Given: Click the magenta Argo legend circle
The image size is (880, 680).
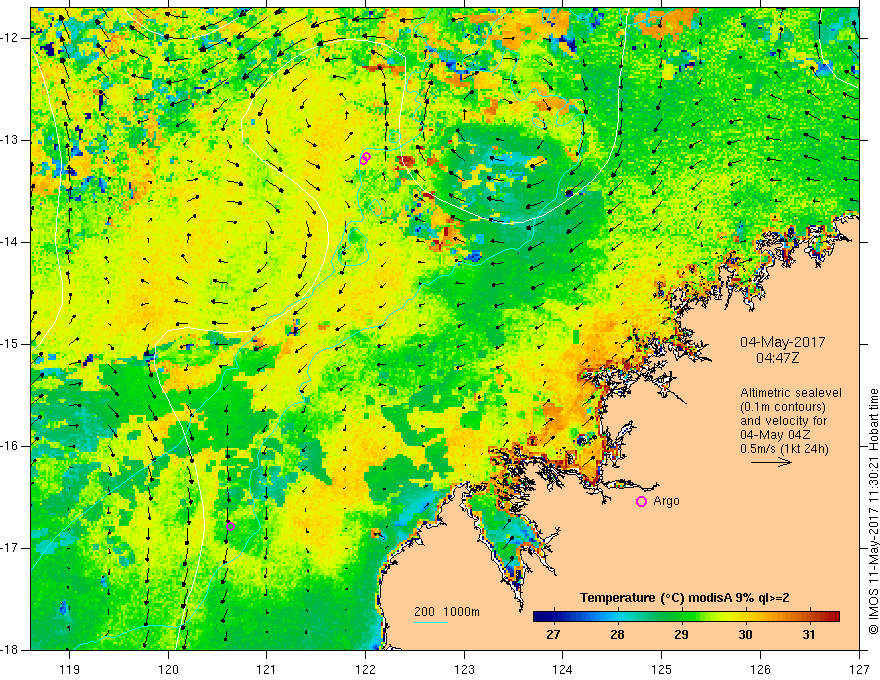Looking at the screenshot, I should click(641, 502).
